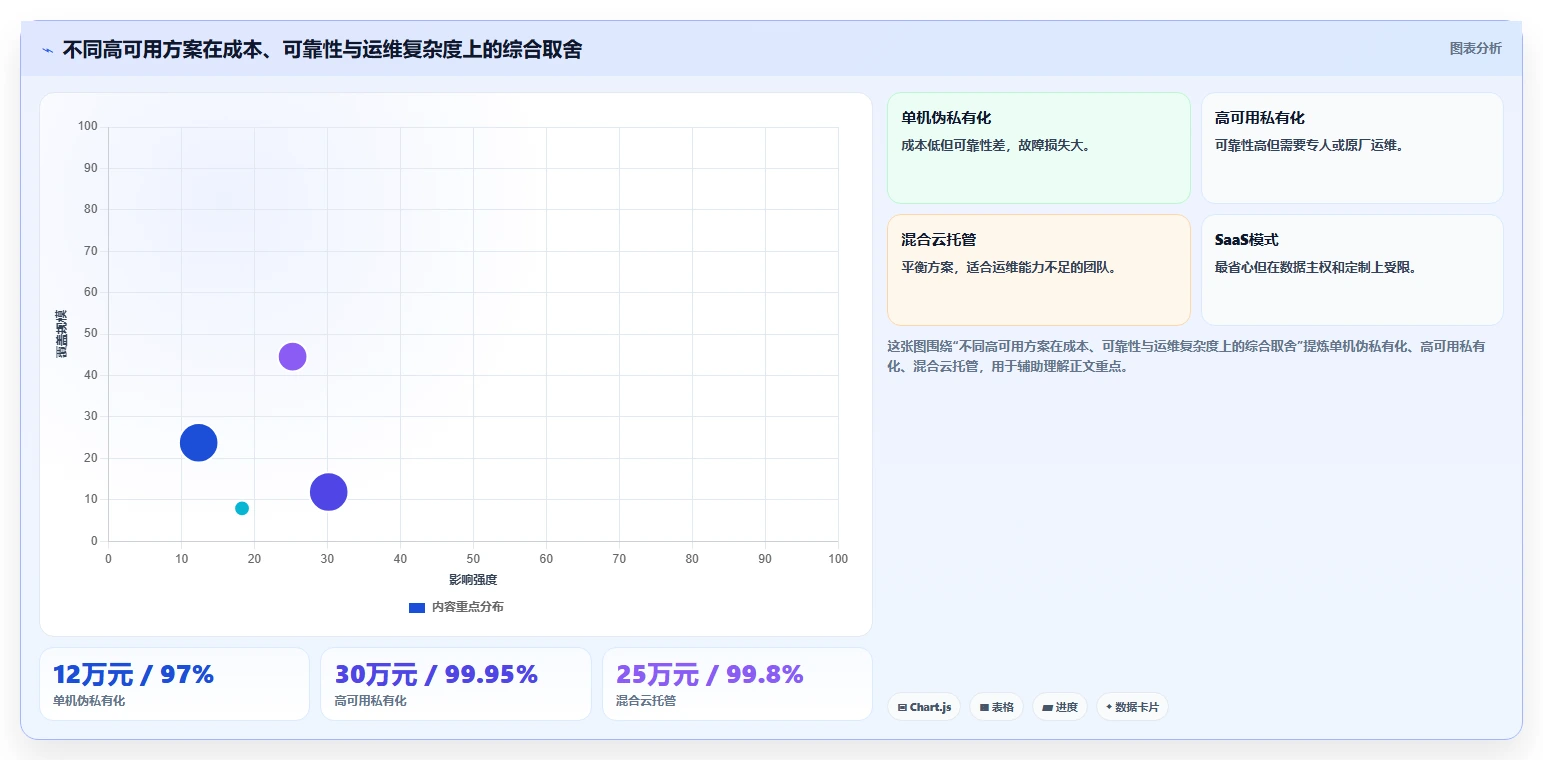
Task: Click the 25万元 / 99.8% stat card
Action: pyautogui.click(x=737, y=684)
